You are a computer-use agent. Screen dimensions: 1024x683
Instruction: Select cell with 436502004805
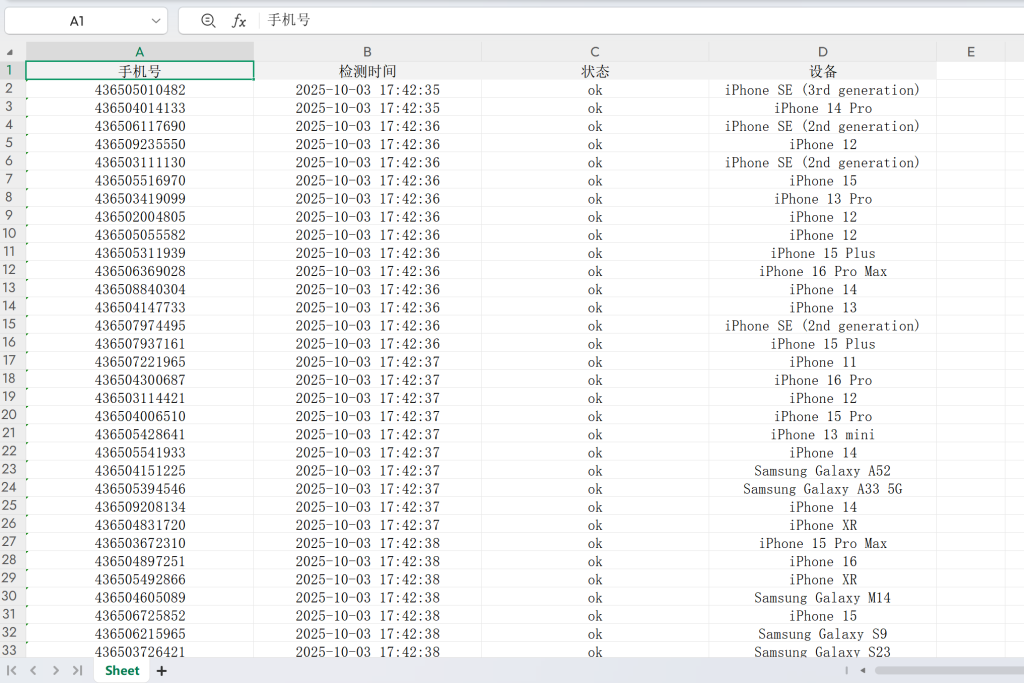point(140,217)
